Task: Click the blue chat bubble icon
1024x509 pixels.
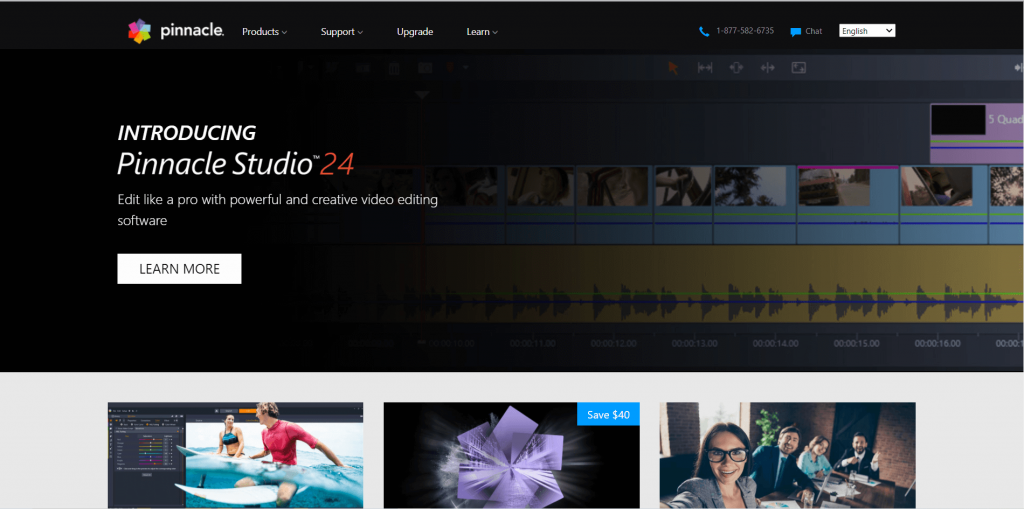Action: tap(795, 32)
